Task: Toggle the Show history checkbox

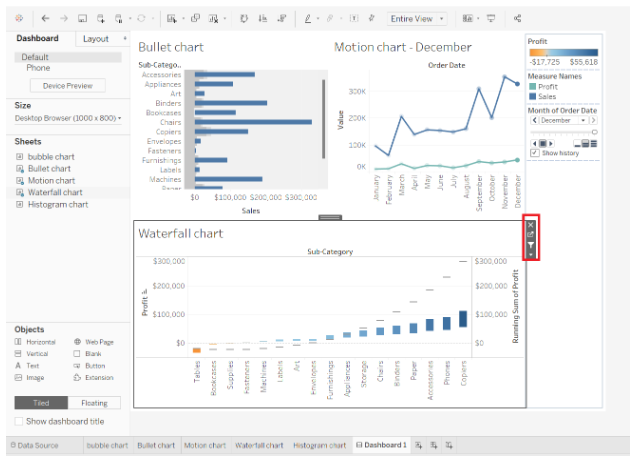Action: (534, 152)
